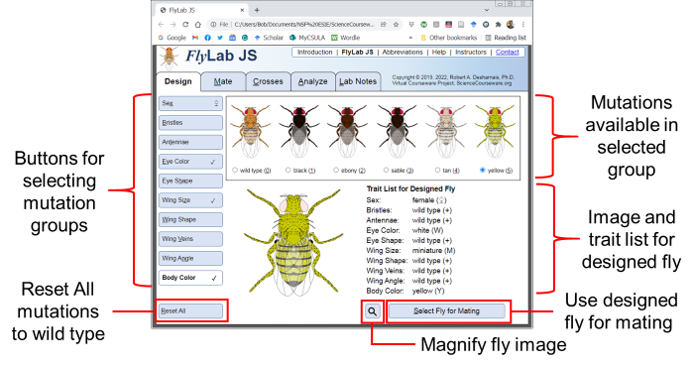
Task: Magnify the fly image with the search icon
Action: [372, 311]
